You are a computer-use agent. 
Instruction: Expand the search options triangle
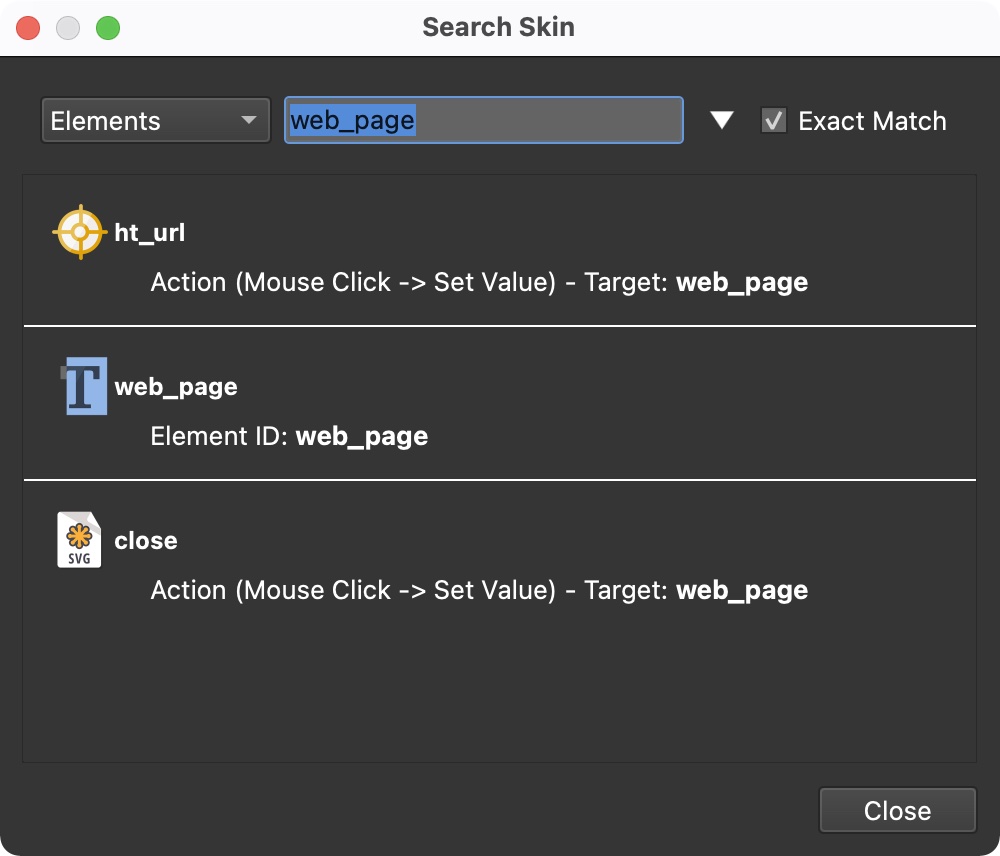click(x=722, y=121)
